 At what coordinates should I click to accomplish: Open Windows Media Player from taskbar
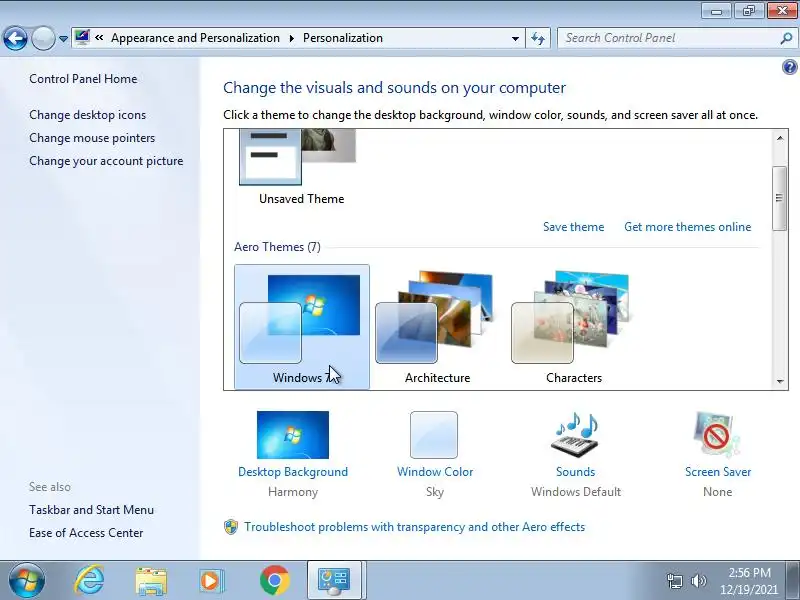point(211,581)
